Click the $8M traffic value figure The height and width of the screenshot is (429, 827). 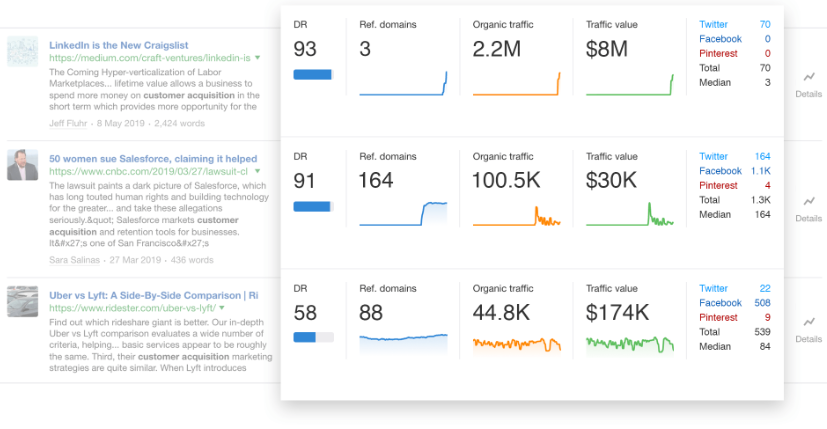(x=607, y=49)
